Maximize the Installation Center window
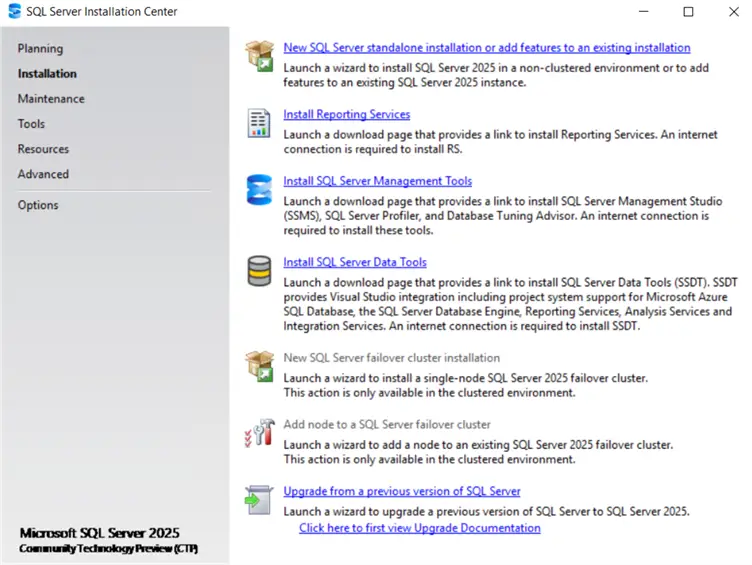The height and width of the screenshot is (565, 752). pos(688,12)
